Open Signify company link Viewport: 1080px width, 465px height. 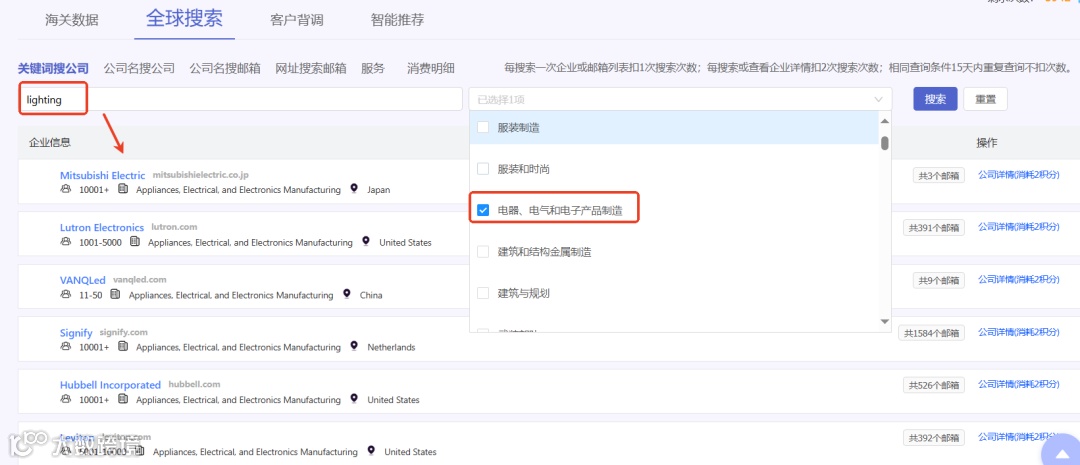pos(76,333)
